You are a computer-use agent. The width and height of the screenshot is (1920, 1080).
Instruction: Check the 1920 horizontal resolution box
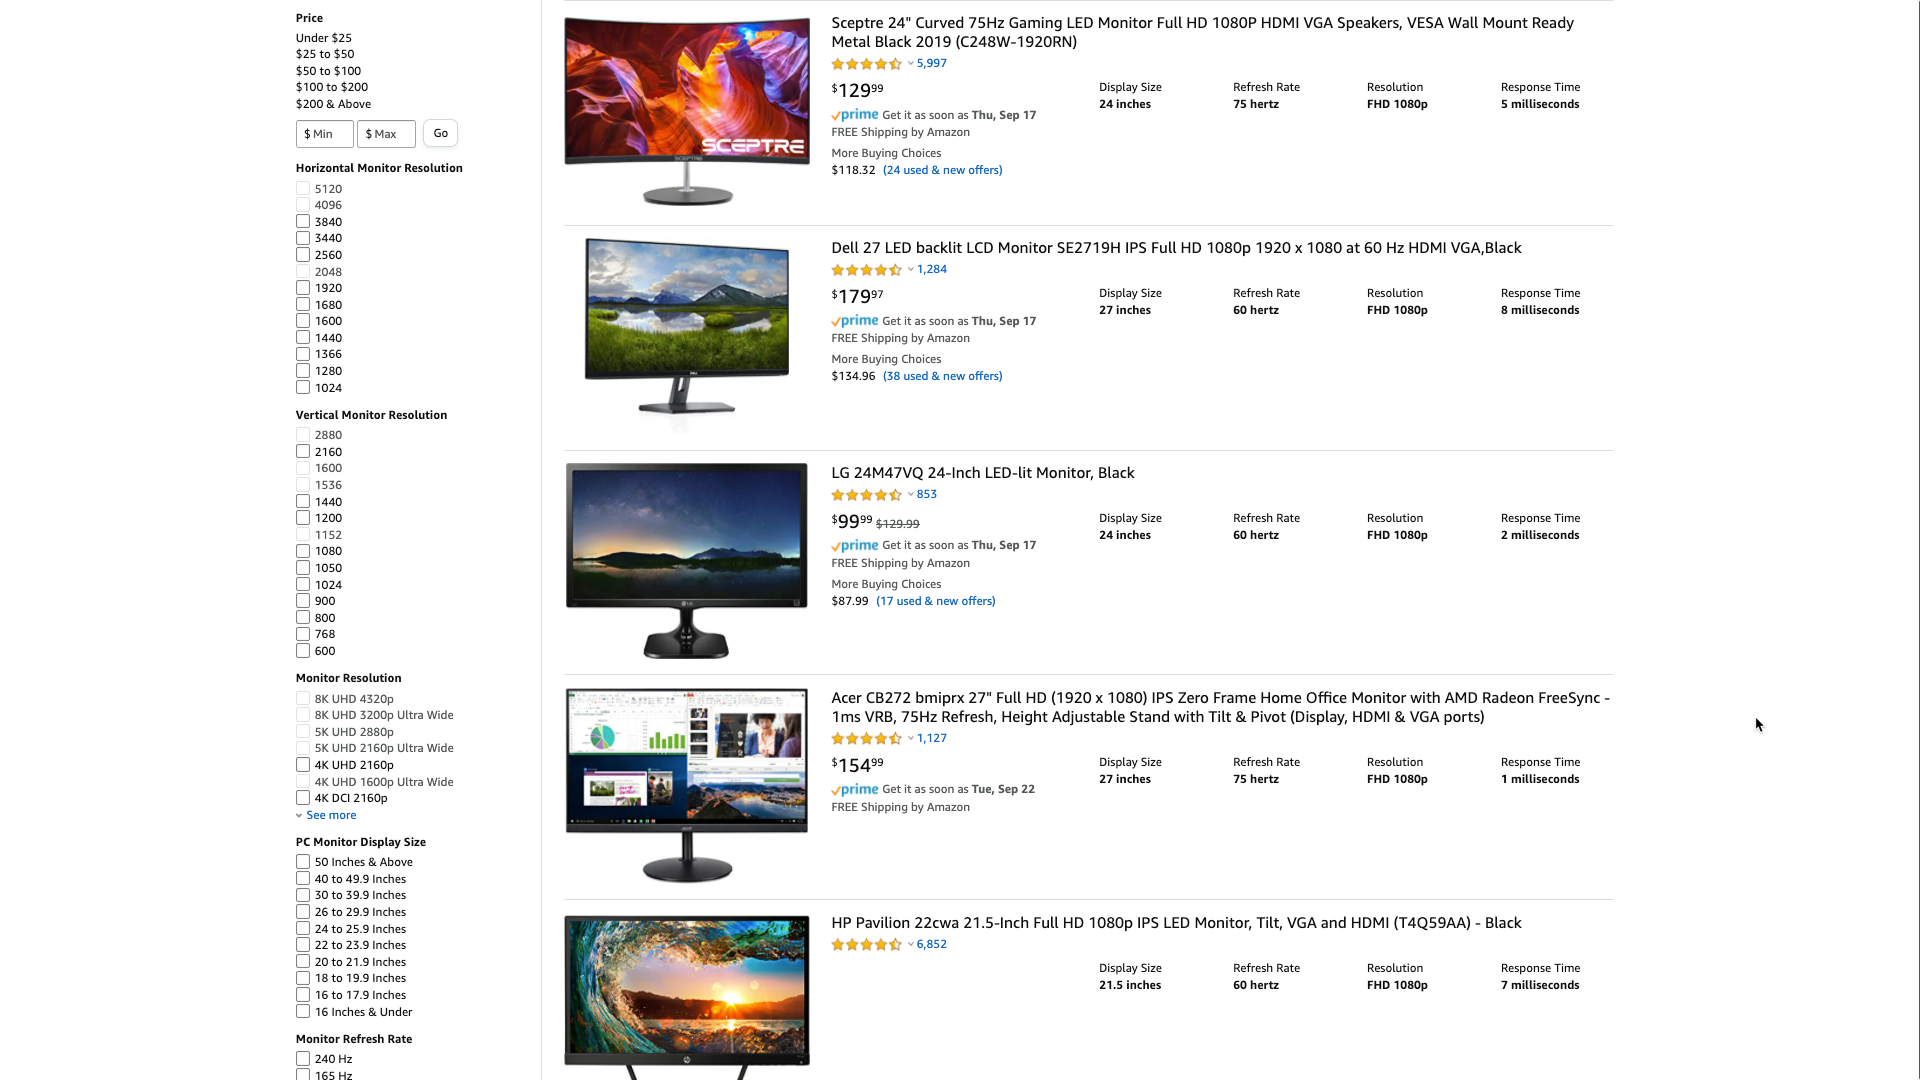click(x=303, y=288)
